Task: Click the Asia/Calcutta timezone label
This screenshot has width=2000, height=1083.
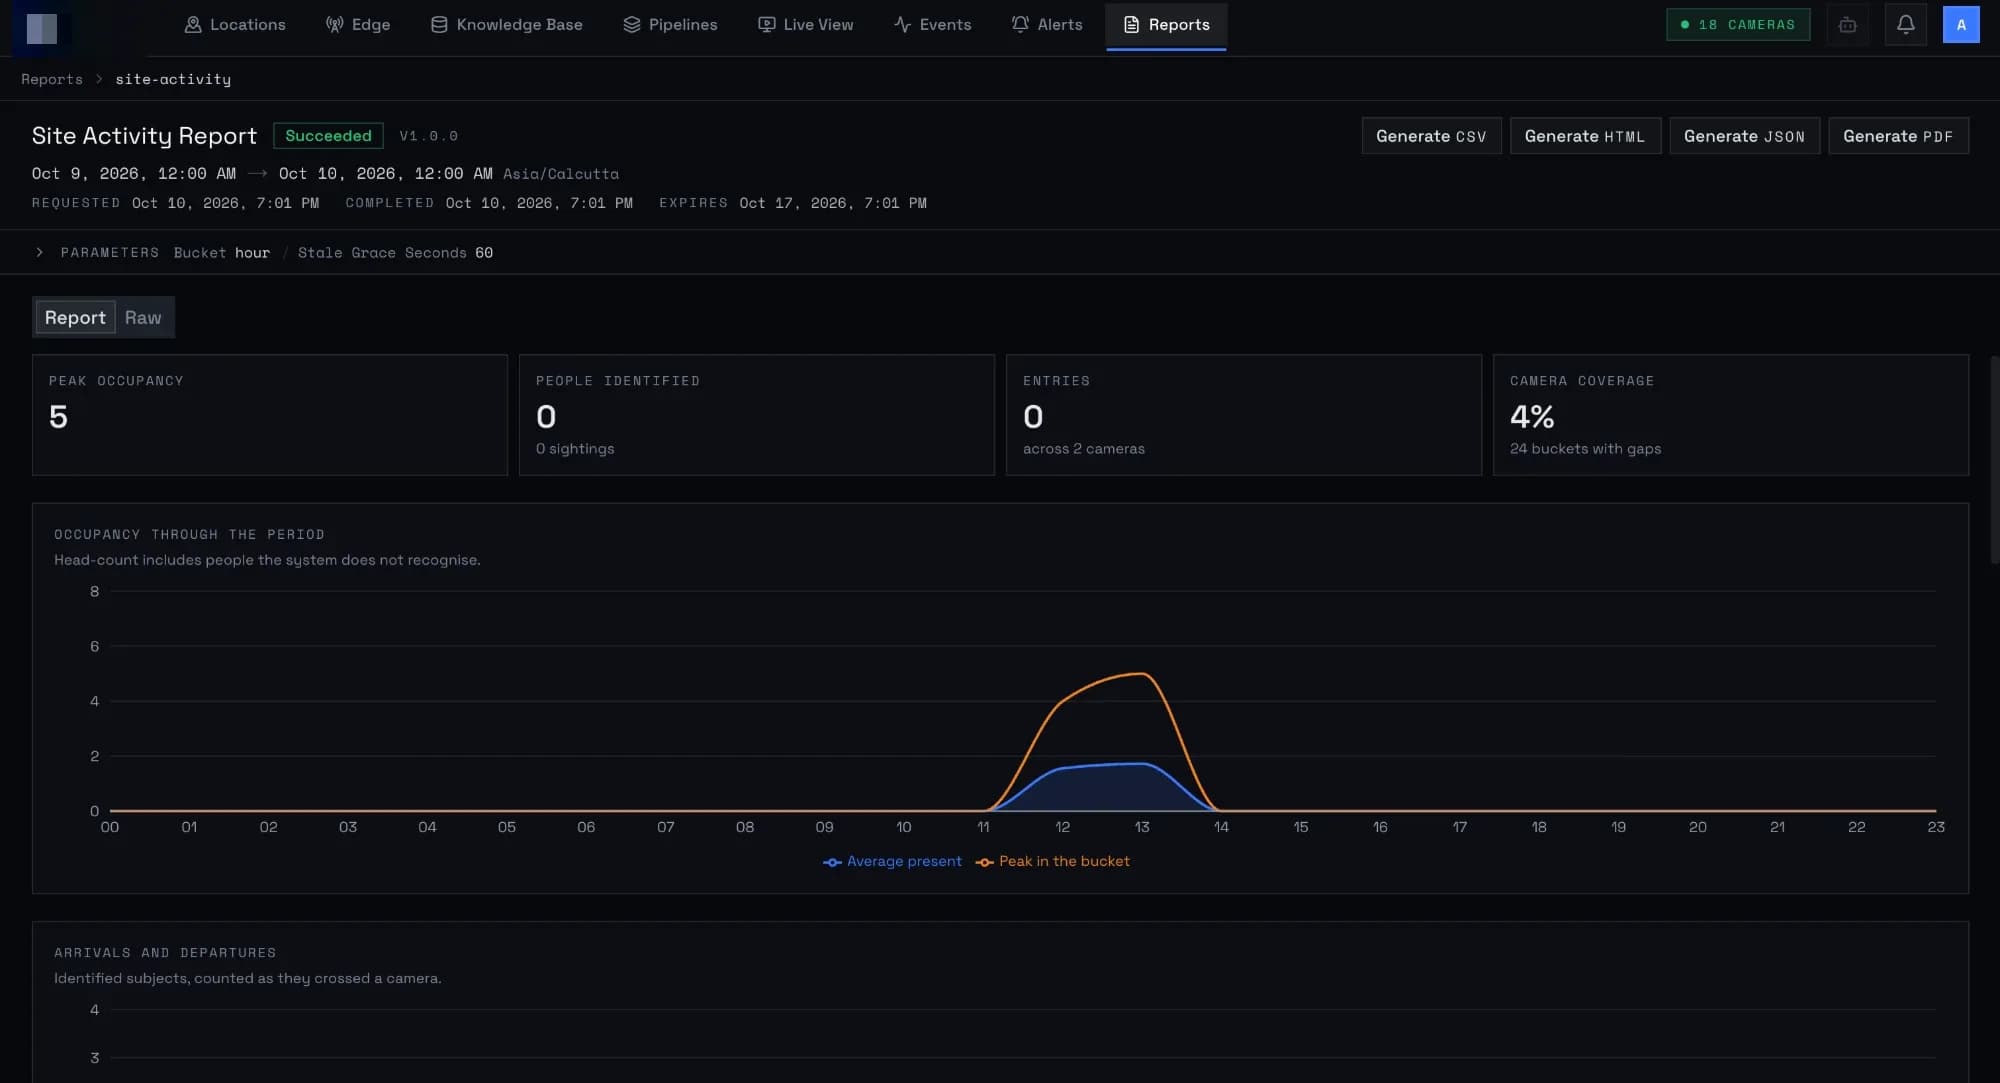Action: [x=561, y=174]
